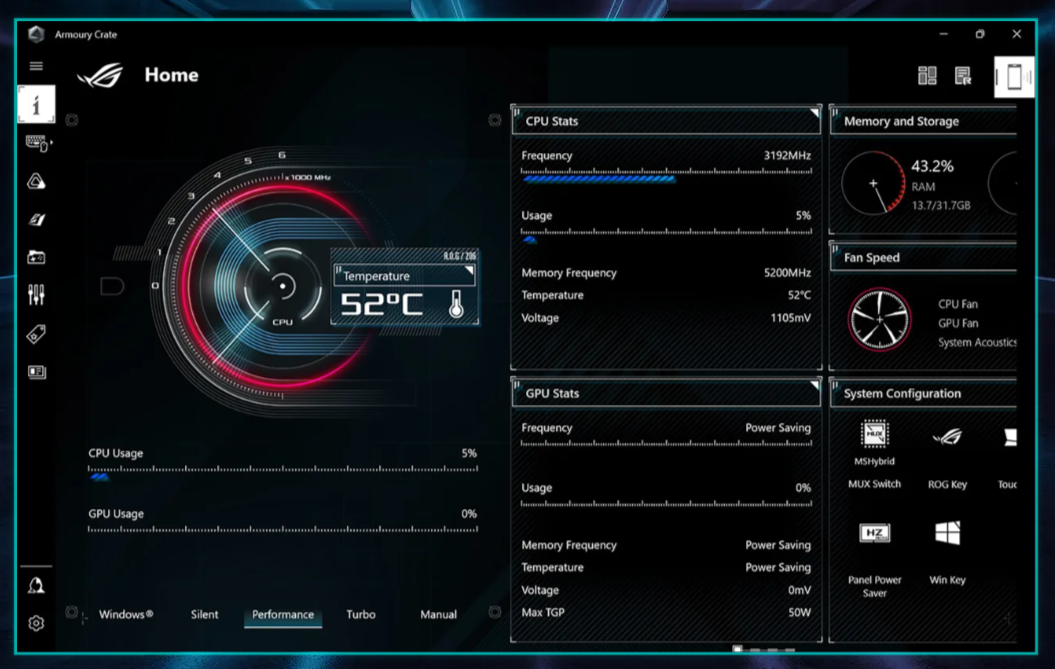Screen dimensions: 1055x669
Task: Click the 5200MHz memory frequency value
Action: point(787,273)
